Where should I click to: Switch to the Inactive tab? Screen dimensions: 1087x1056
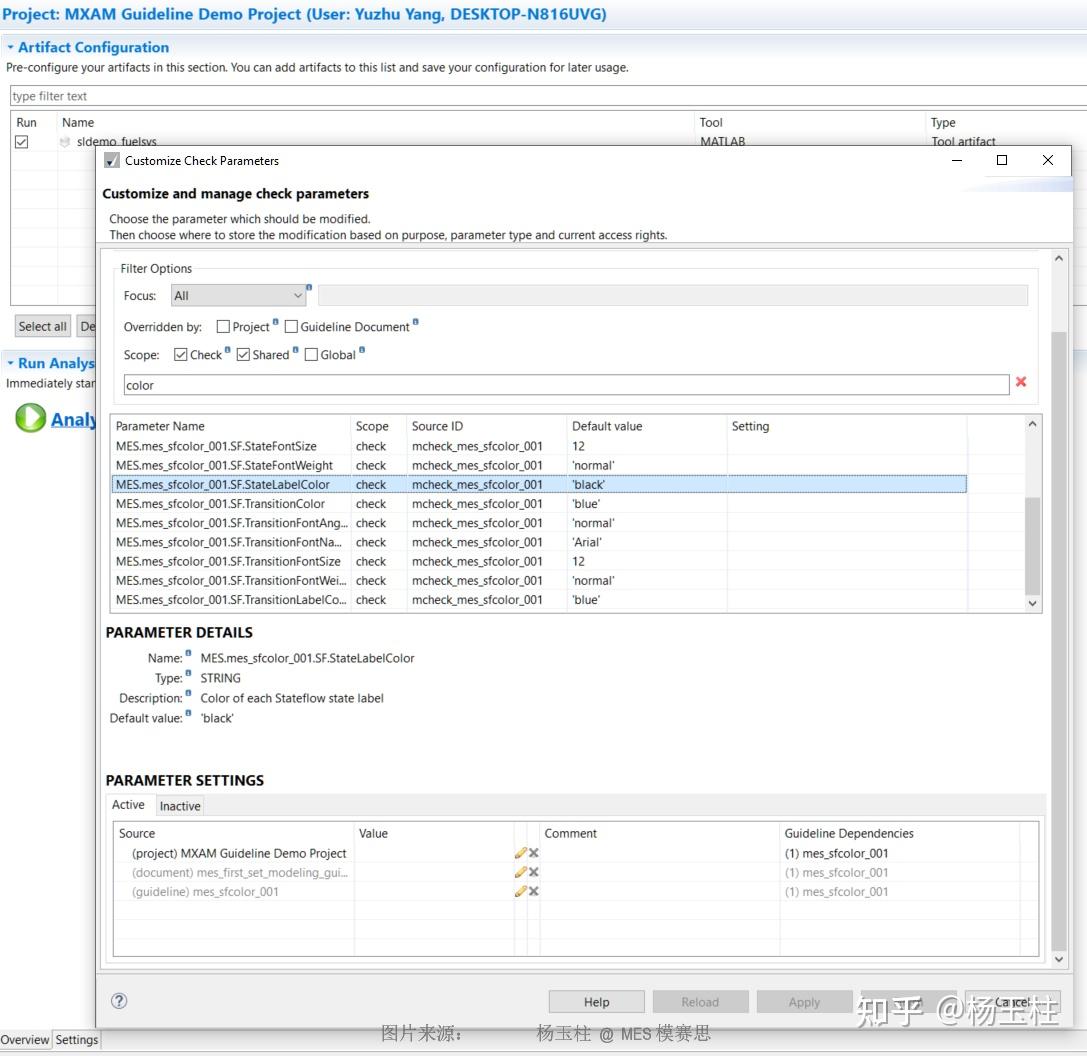tap(179, 806)
